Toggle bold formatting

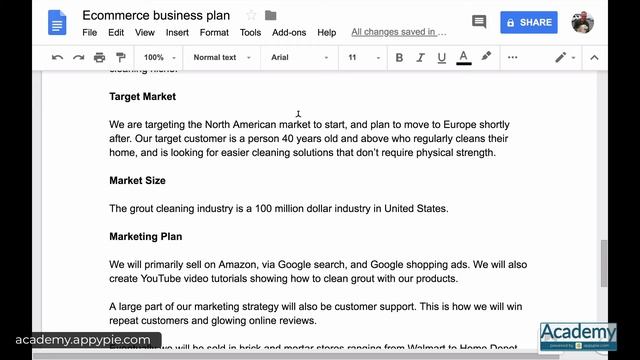pyautogui.click(x=399, y=58)
